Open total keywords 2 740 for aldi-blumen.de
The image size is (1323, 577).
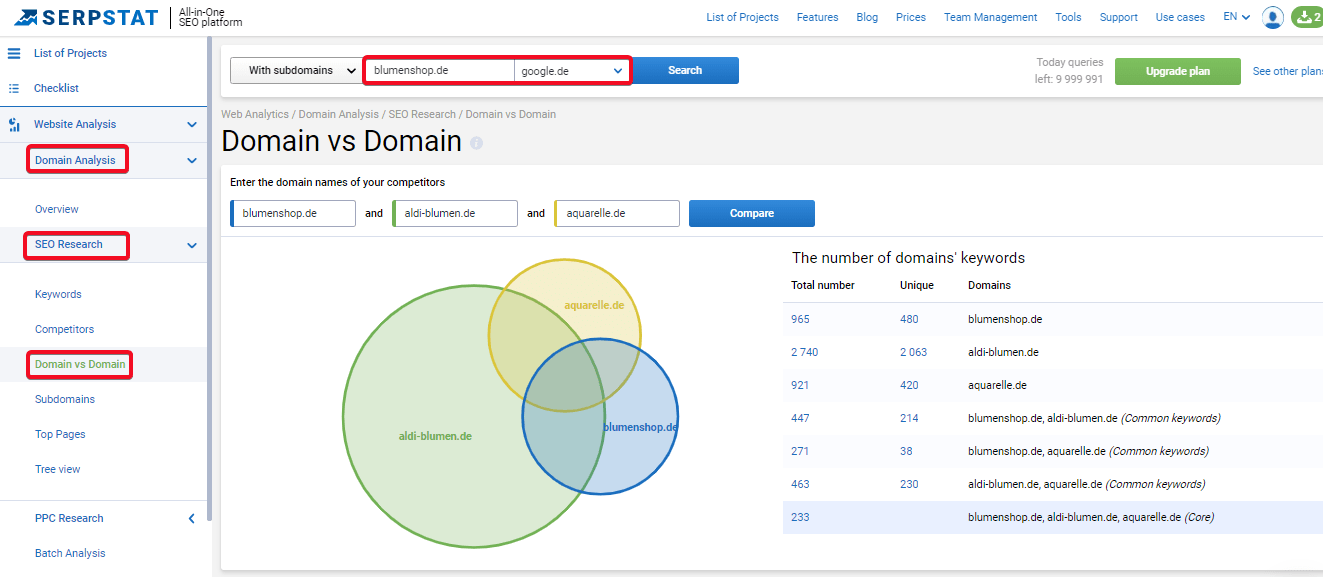804,352
